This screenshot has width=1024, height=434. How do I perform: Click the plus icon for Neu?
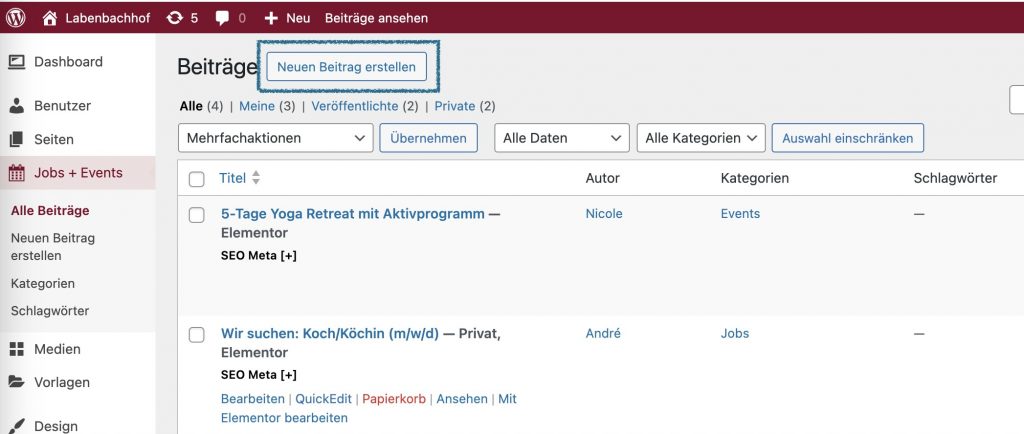click(271, 18)
